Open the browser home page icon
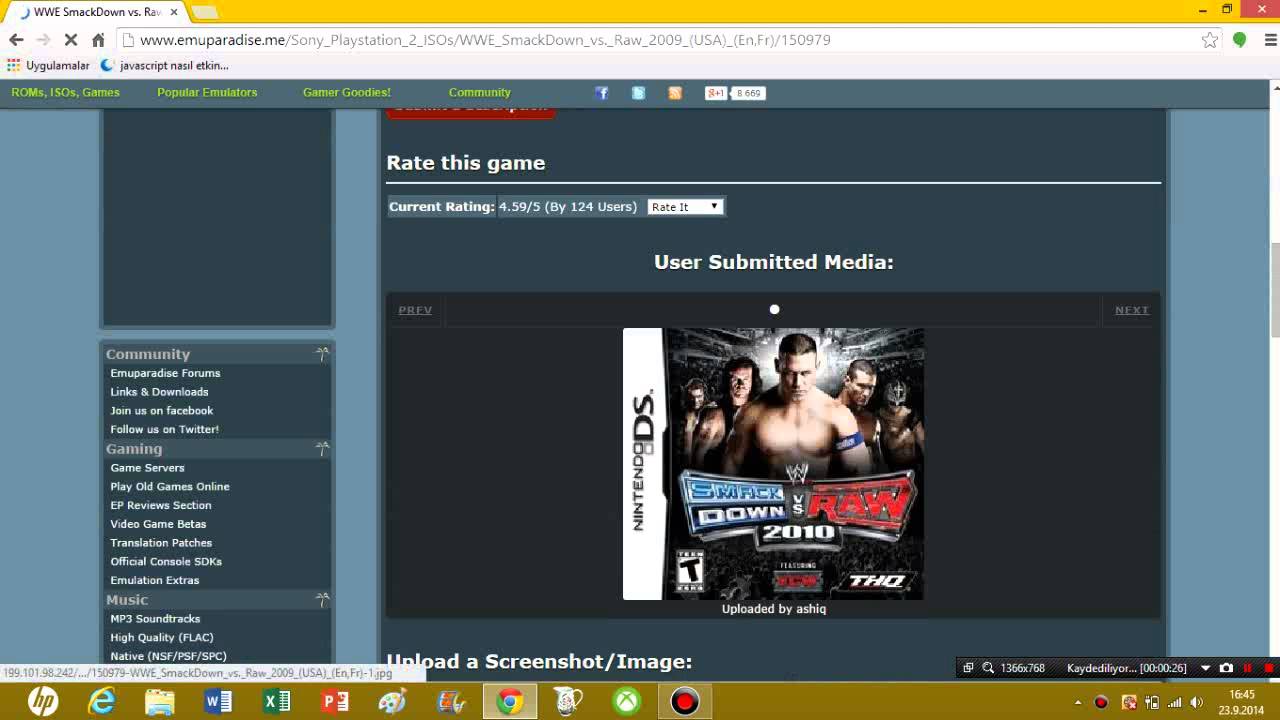Screen dimensions: 1280x720 98,40
